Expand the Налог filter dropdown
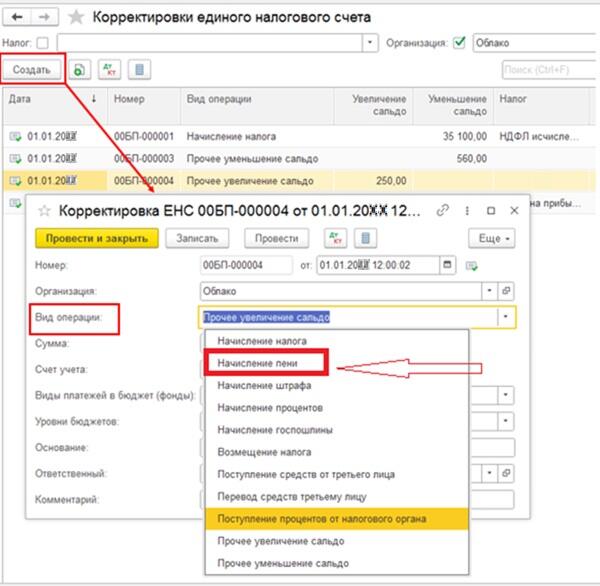 (x=371, y=43)
